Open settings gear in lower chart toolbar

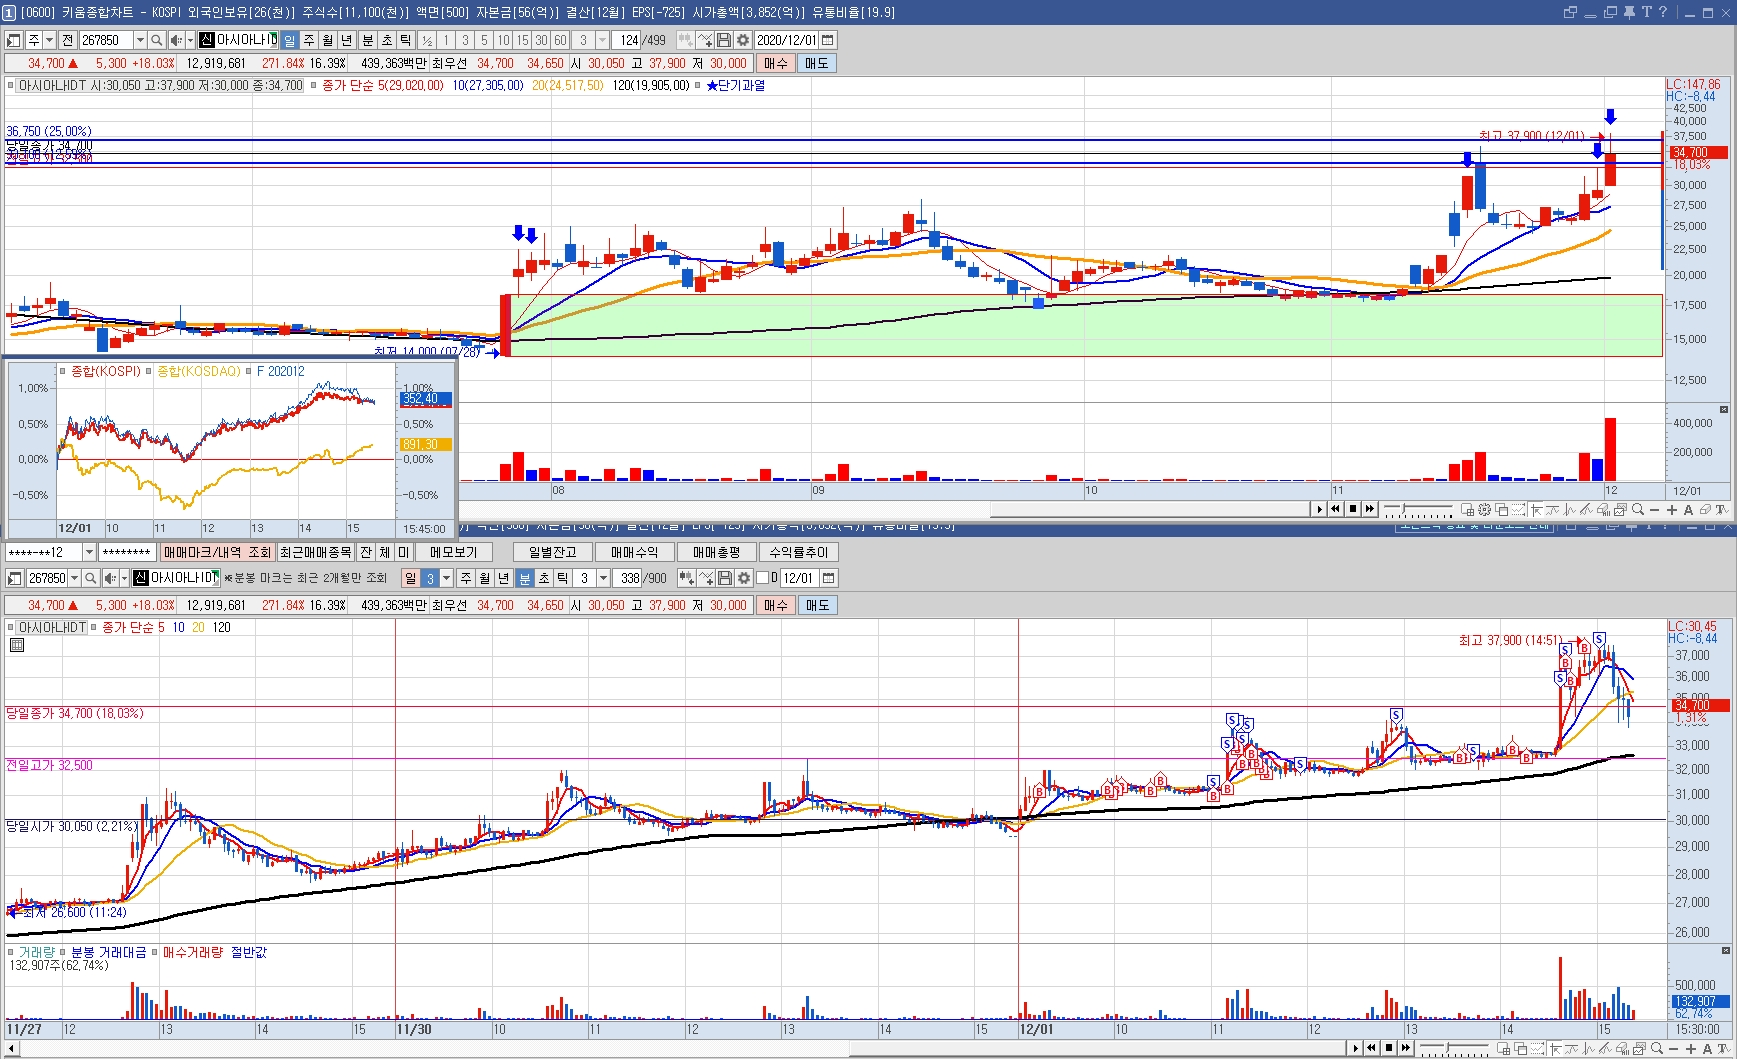pos(743,578)
